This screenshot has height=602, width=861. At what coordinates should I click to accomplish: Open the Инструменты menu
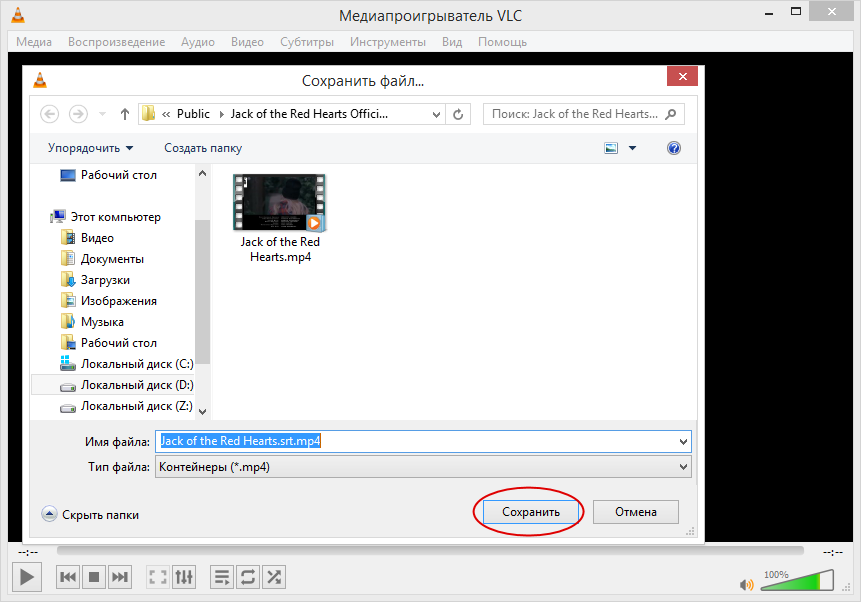[x=387, y=42]
